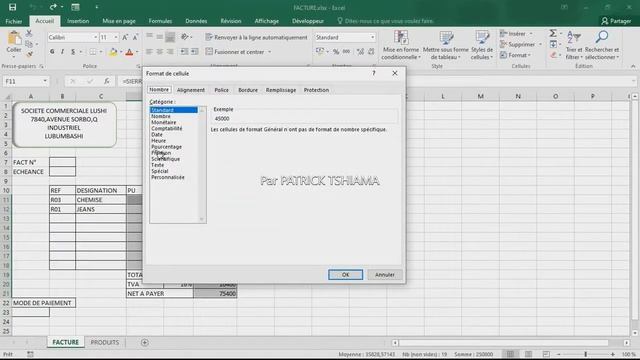The image size is (640, 360).
Task: Select Pourcentage in the category list
Action: click(x=167, y=147)
